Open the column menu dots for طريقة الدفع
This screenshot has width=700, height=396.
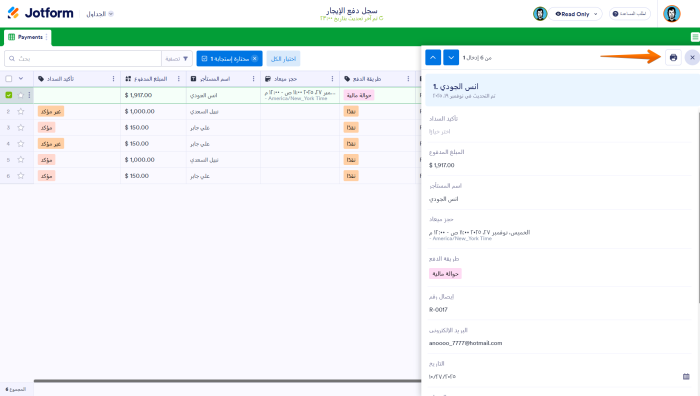(408, 79)
